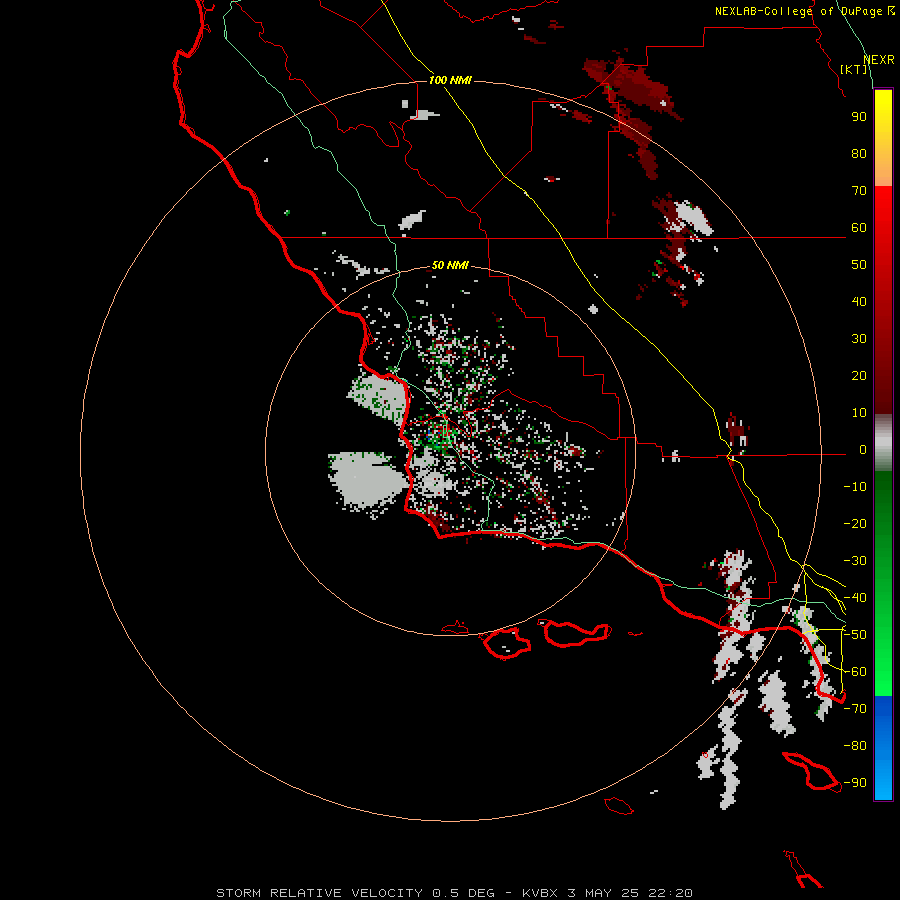Click the NEXR label near the color scale
Image resolution: width=900 pixels, height=900 pixels.
coord(879,60)
